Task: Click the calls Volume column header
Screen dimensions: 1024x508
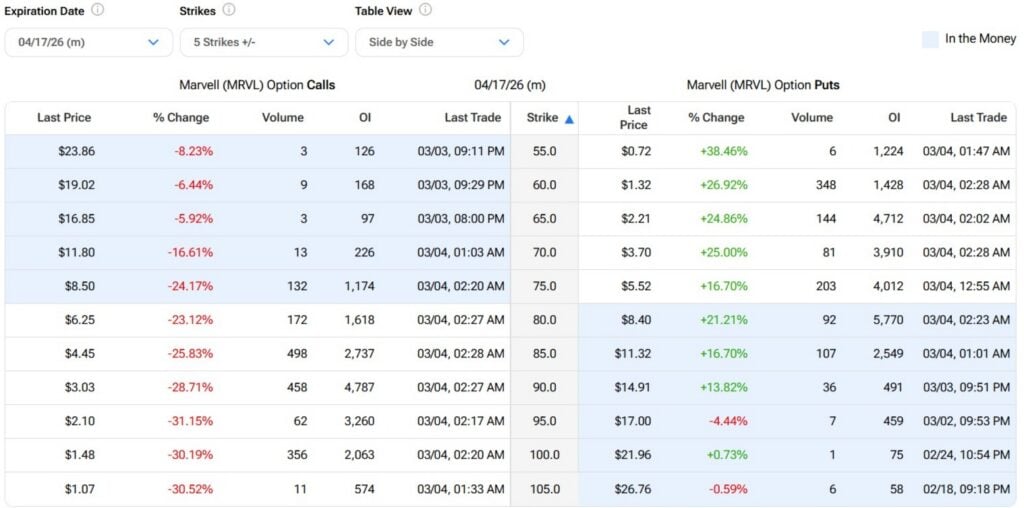Action: (282, 118)
